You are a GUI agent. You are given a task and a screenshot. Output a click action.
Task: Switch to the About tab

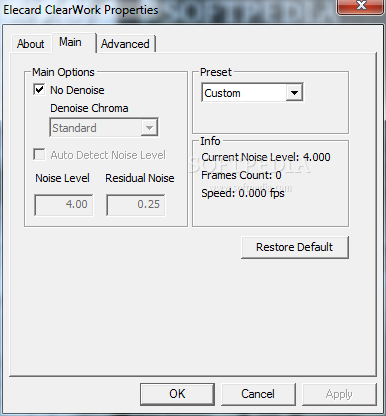click(x=30, y=44)
